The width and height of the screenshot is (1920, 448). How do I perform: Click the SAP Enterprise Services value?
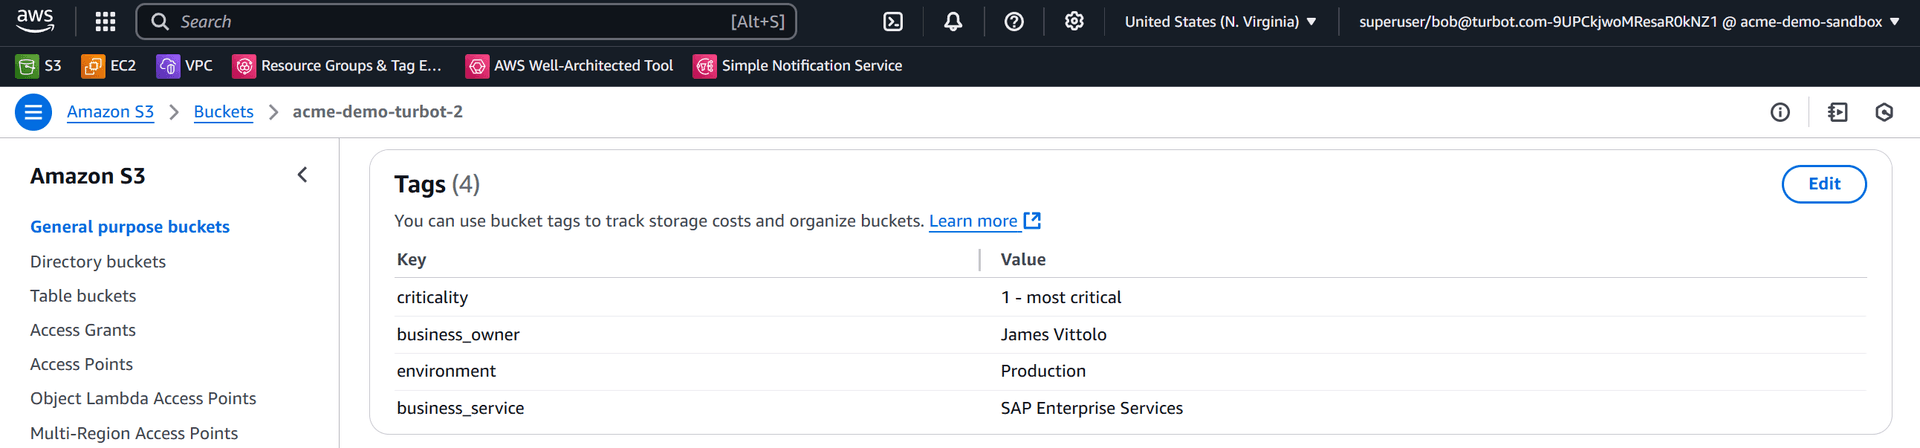[x=1092, y=408]
